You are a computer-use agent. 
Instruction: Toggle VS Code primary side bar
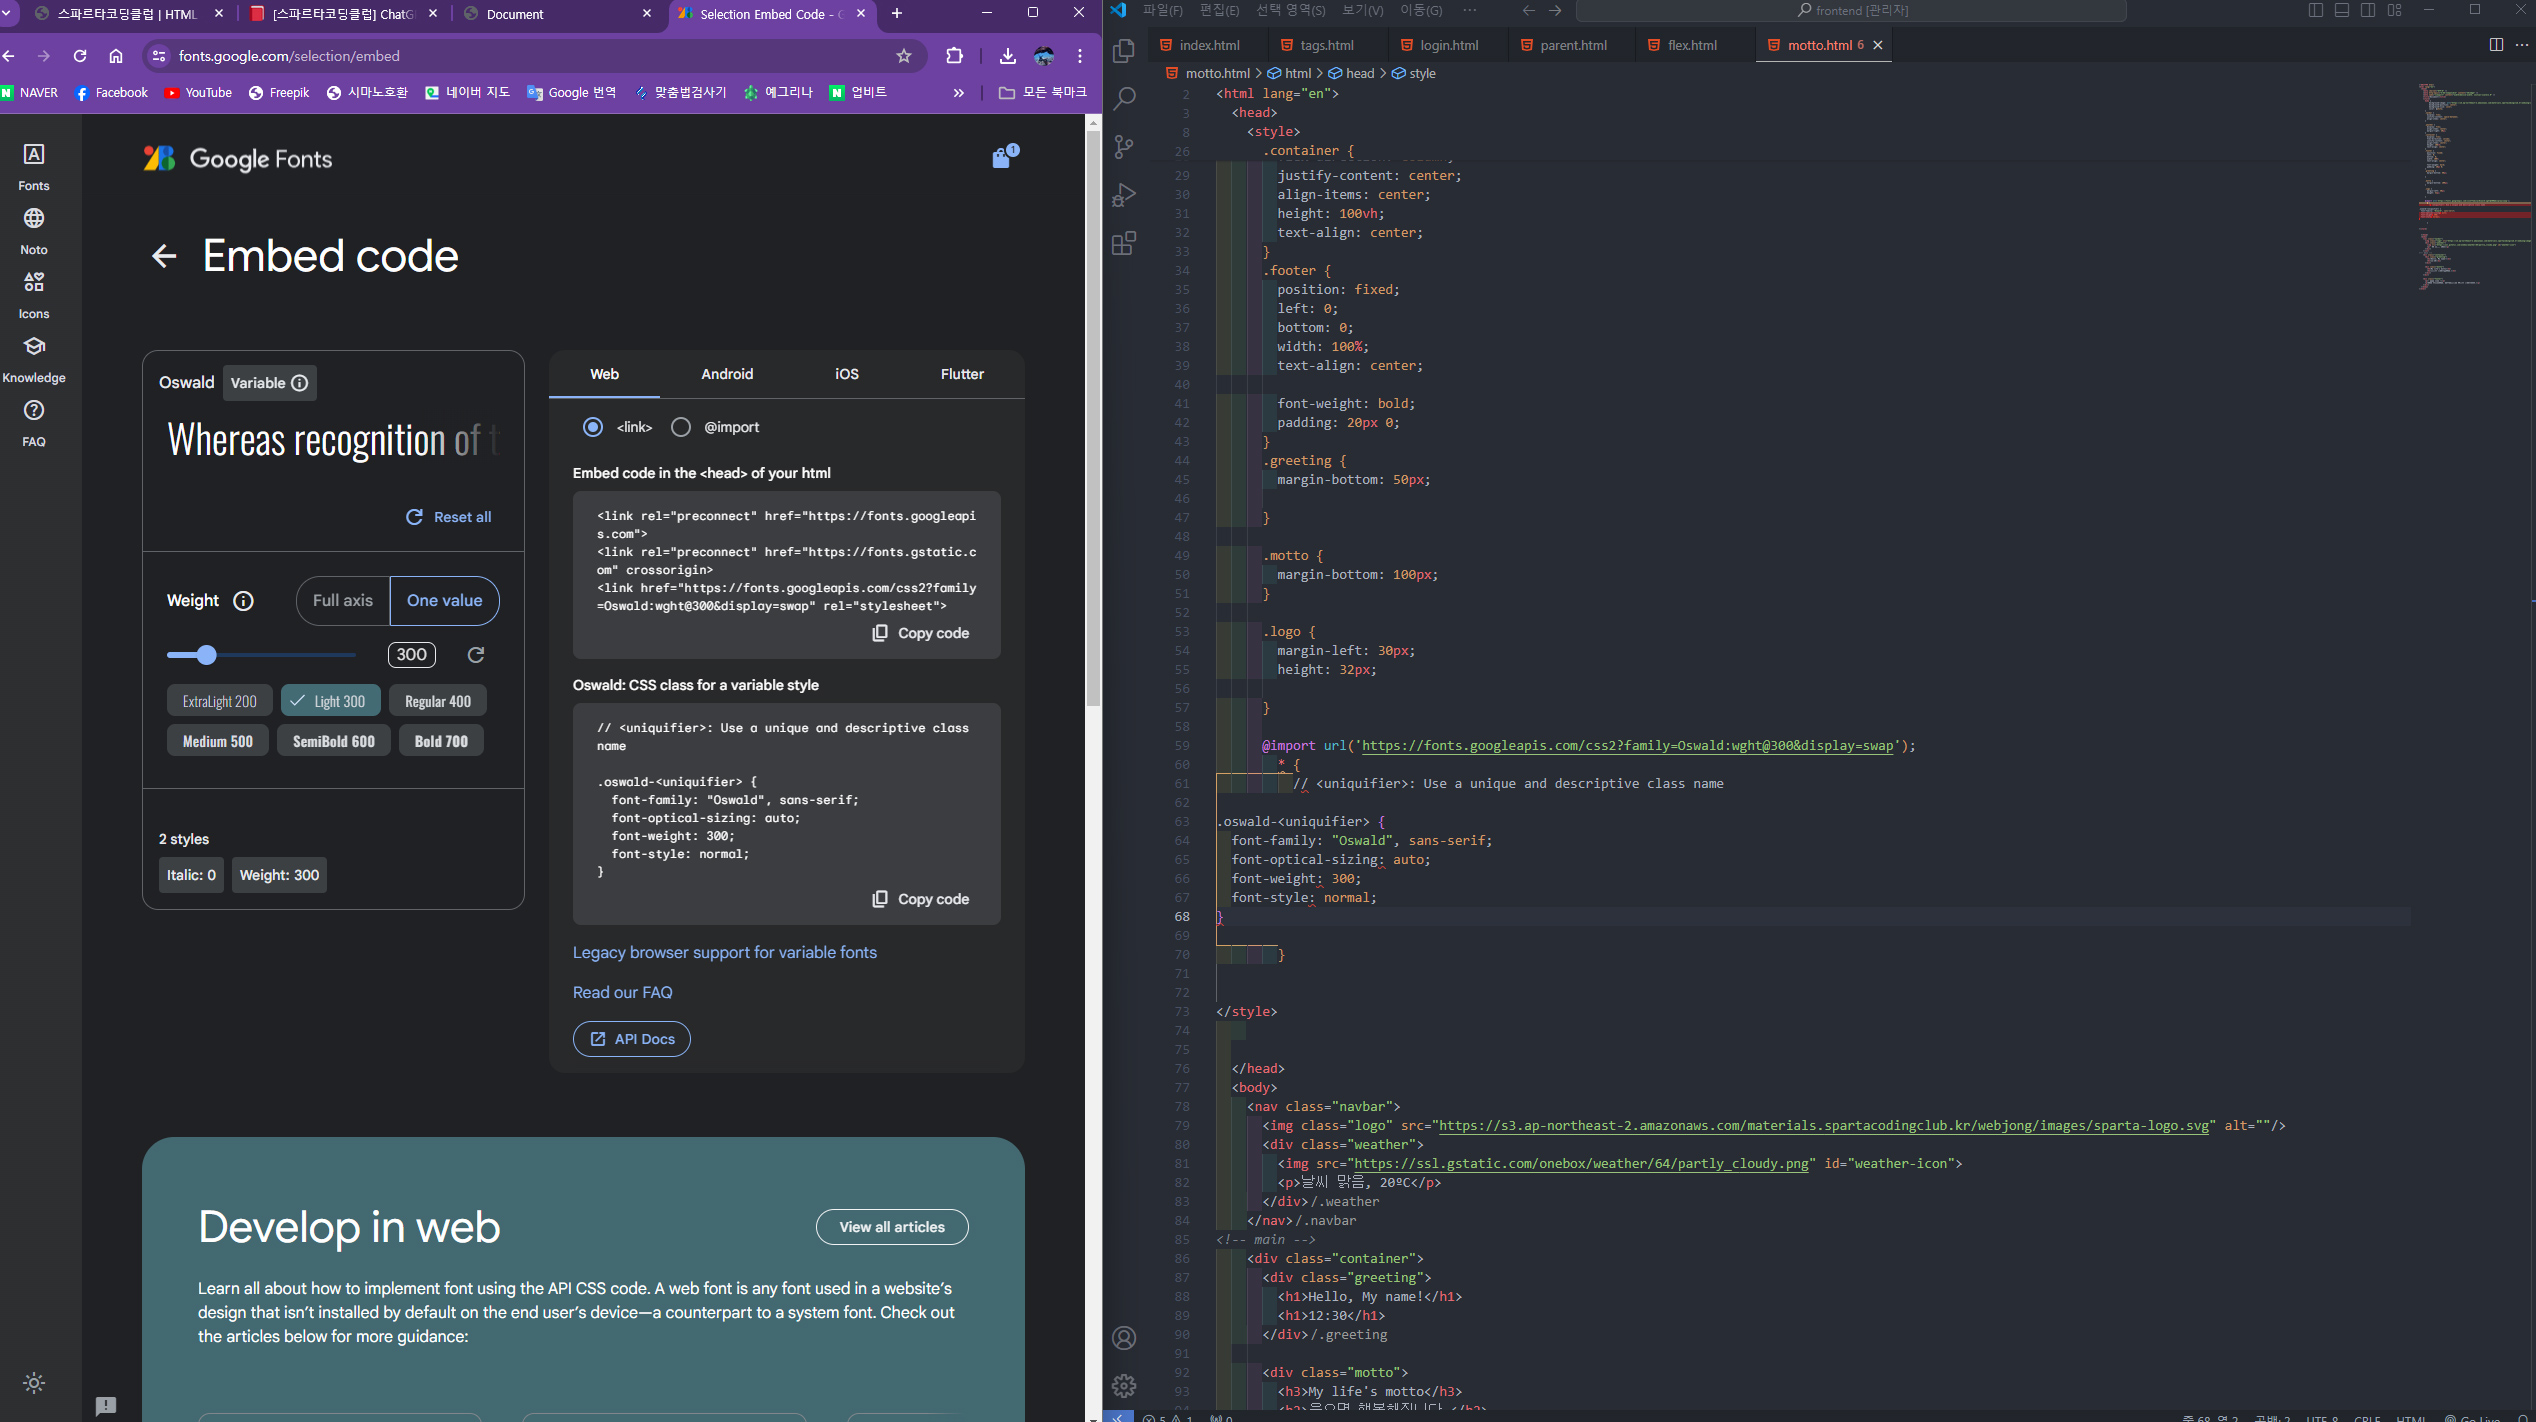(2316, 10)
